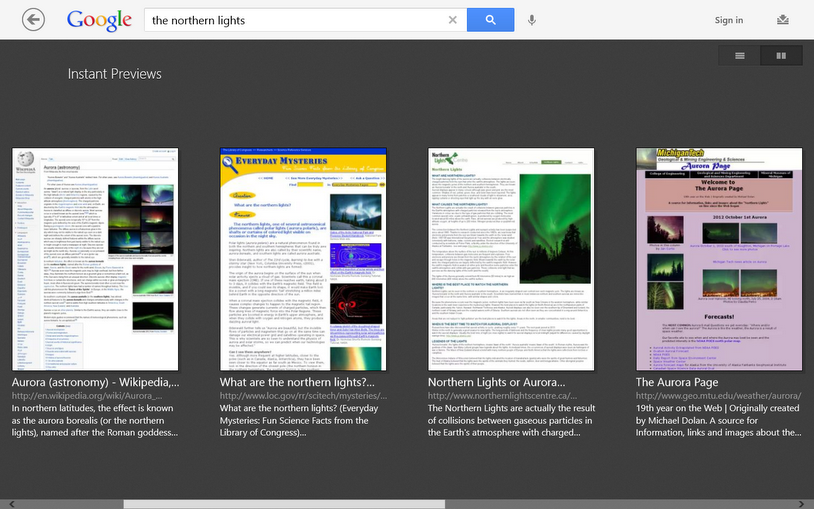Clear the search box with the X
Screen dimensions: 814x509
452,20
